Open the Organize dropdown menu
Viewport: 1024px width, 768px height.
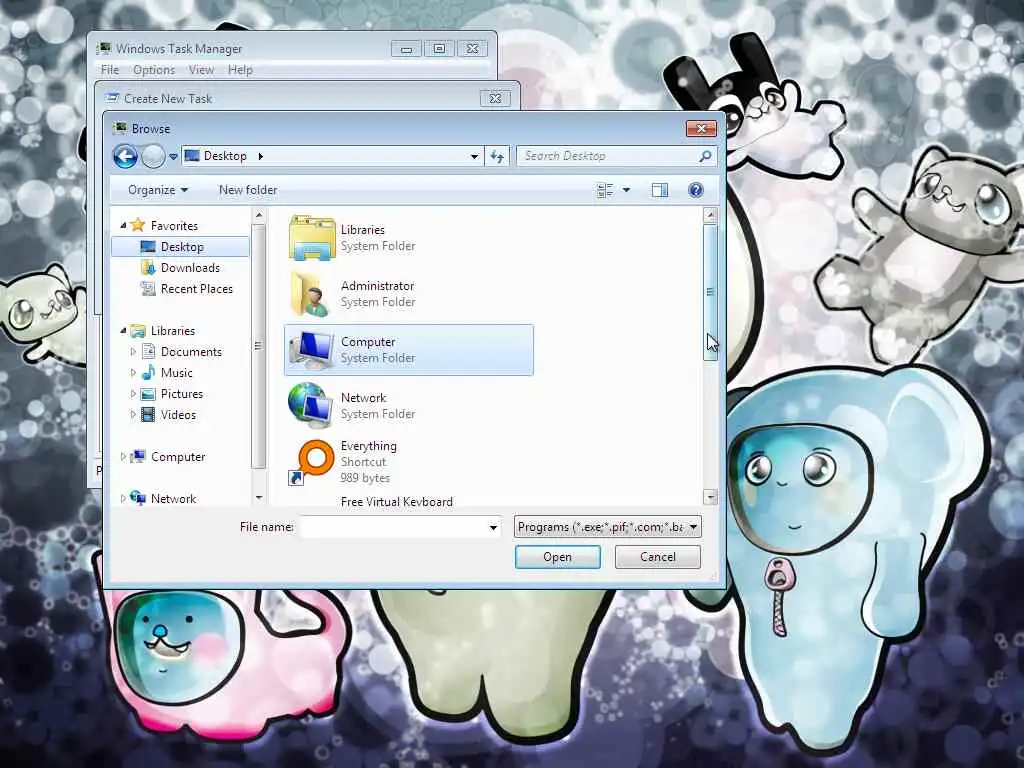(158, 190)
